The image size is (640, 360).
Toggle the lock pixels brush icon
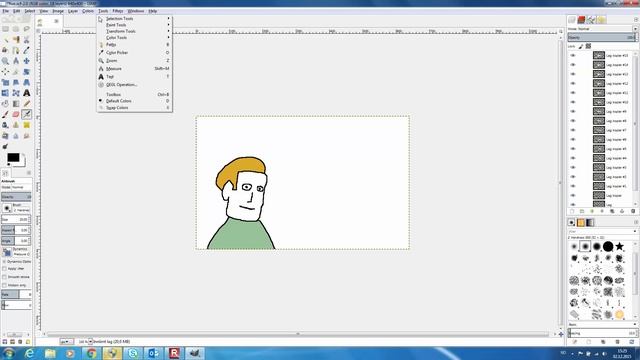tap(581, 46)
